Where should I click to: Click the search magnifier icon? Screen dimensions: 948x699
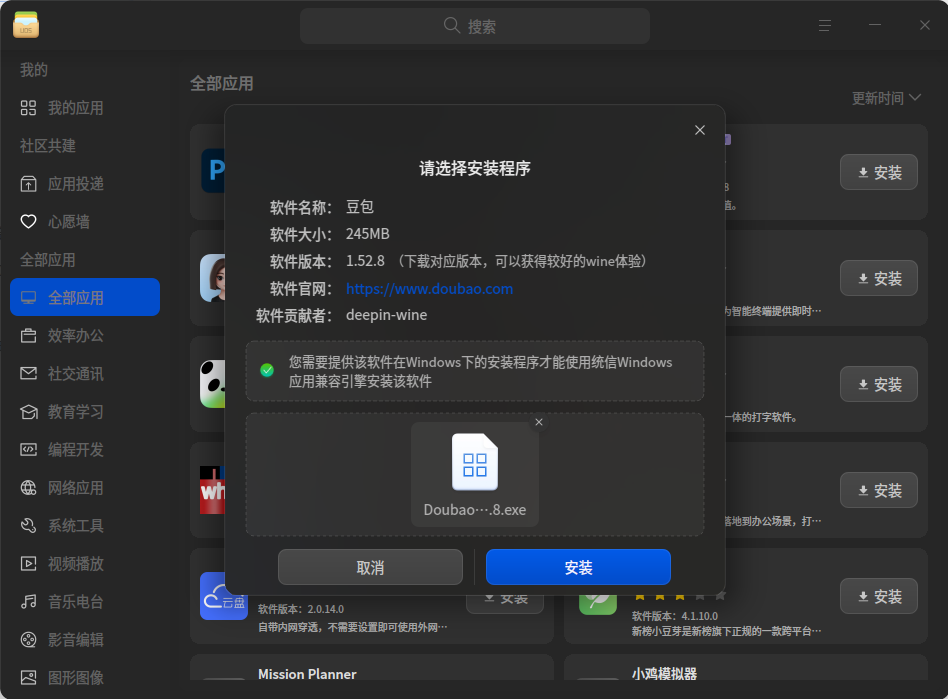(452, 25)
